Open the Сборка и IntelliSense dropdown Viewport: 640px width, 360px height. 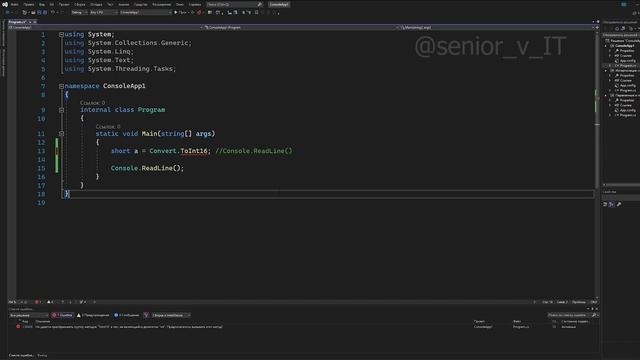(x=171, y=315)
